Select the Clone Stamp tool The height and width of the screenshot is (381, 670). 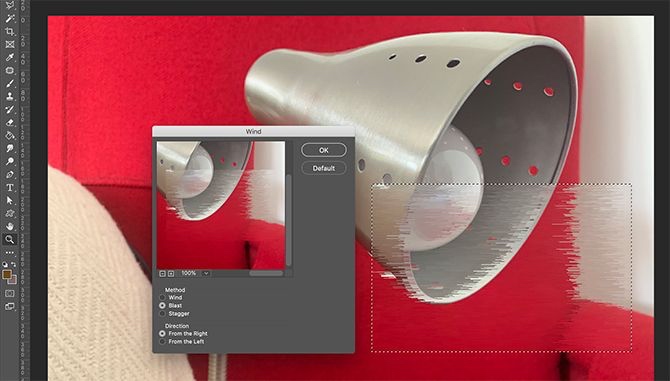click(9, 97)
